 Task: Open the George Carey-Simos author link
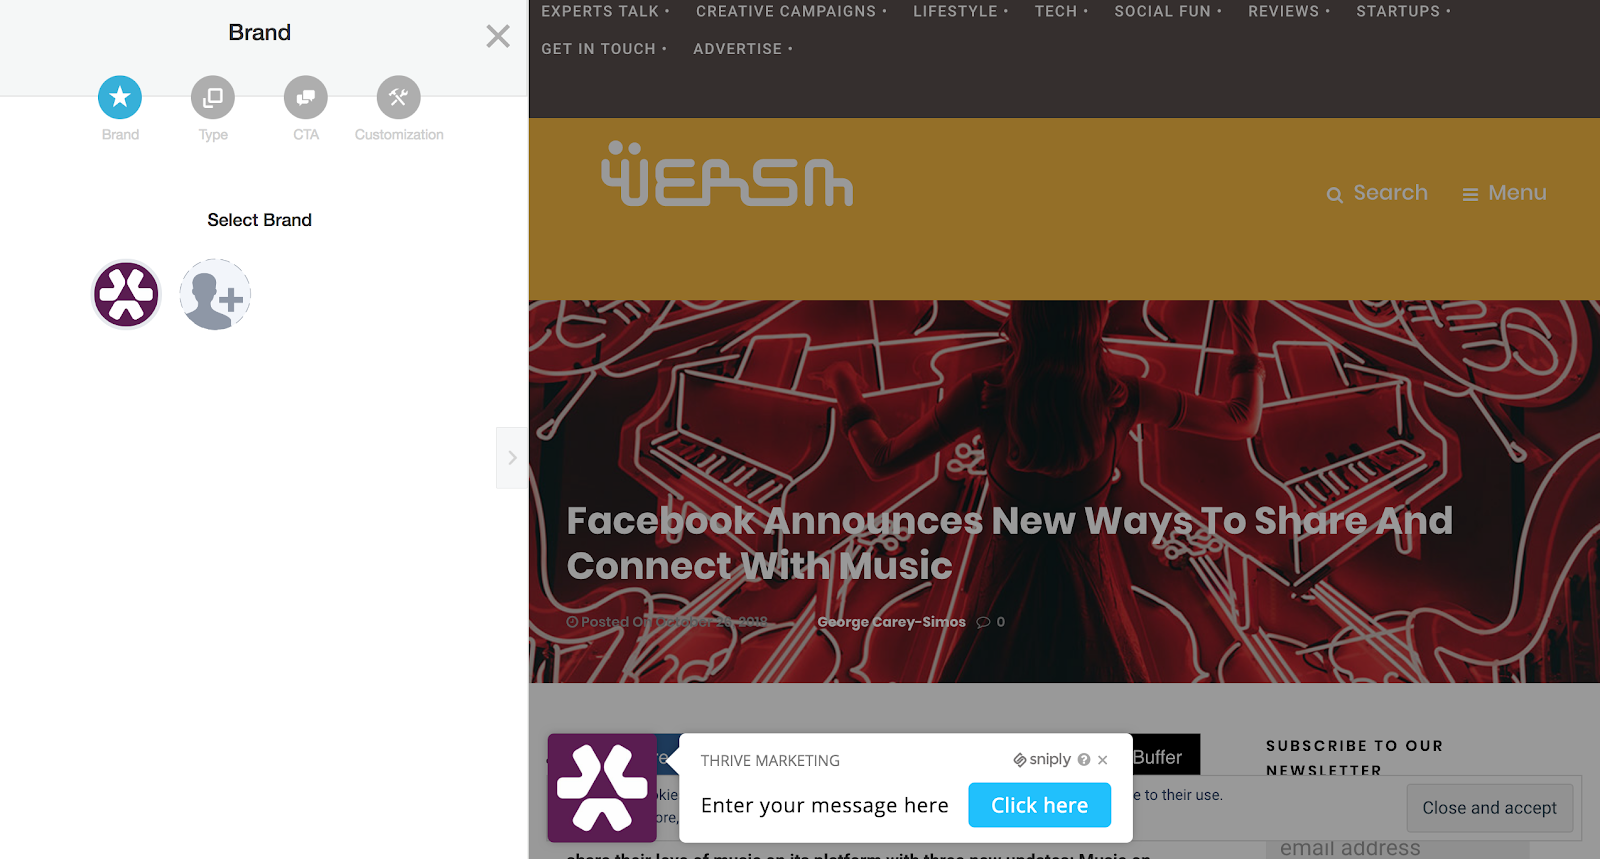[x=891, y=622]
